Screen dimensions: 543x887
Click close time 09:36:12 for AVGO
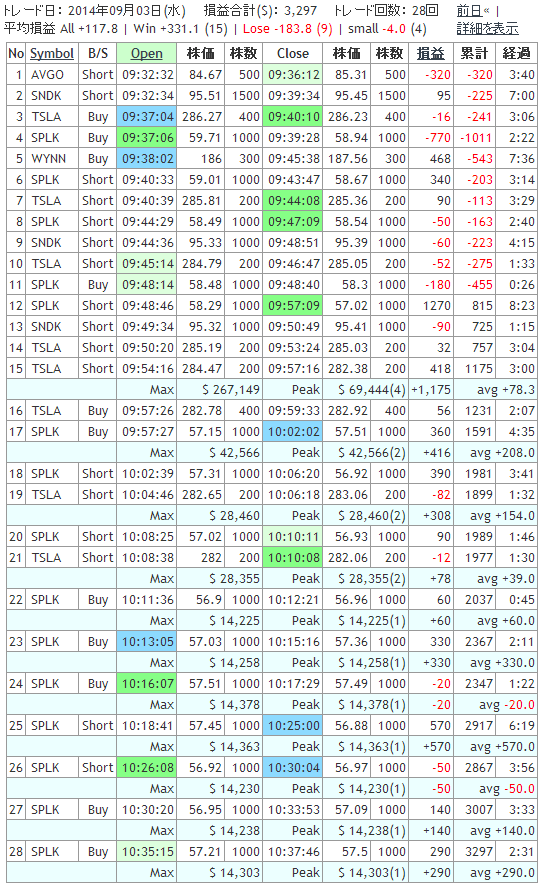(x=293, y=75)
